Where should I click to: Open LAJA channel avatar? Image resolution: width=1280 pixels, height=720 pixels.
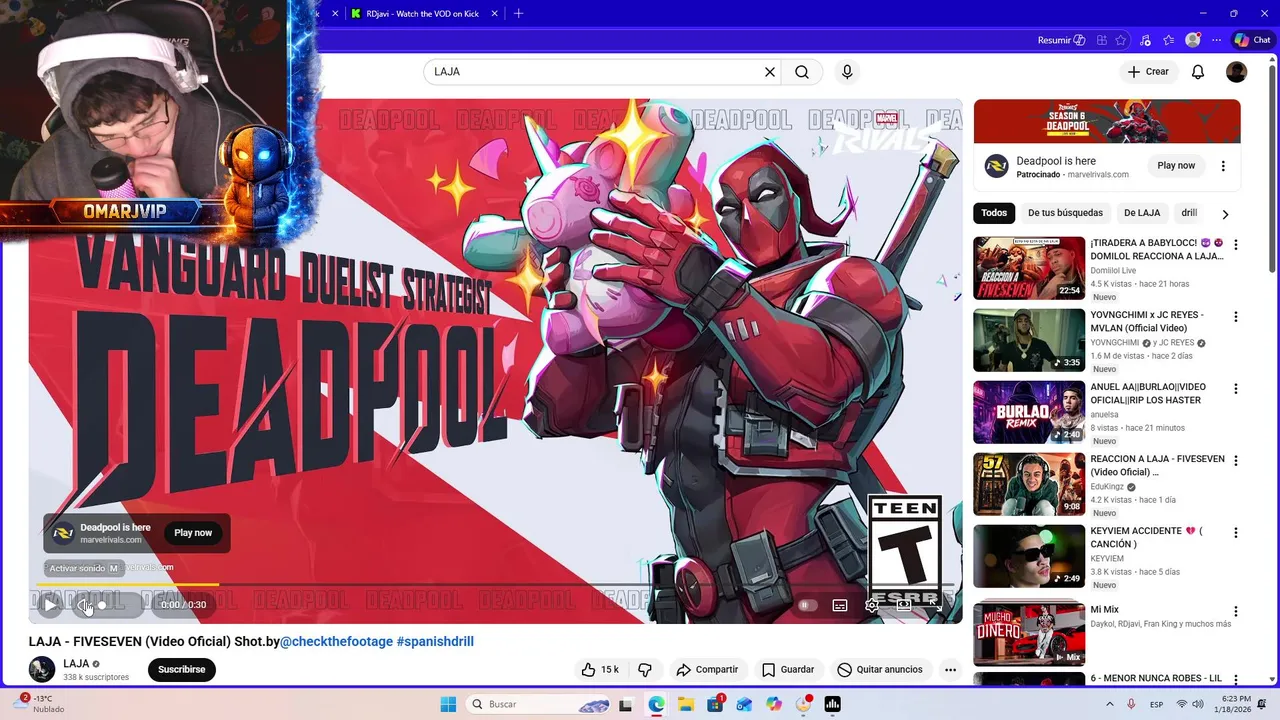pyautogui.click(x=42, y=670)
